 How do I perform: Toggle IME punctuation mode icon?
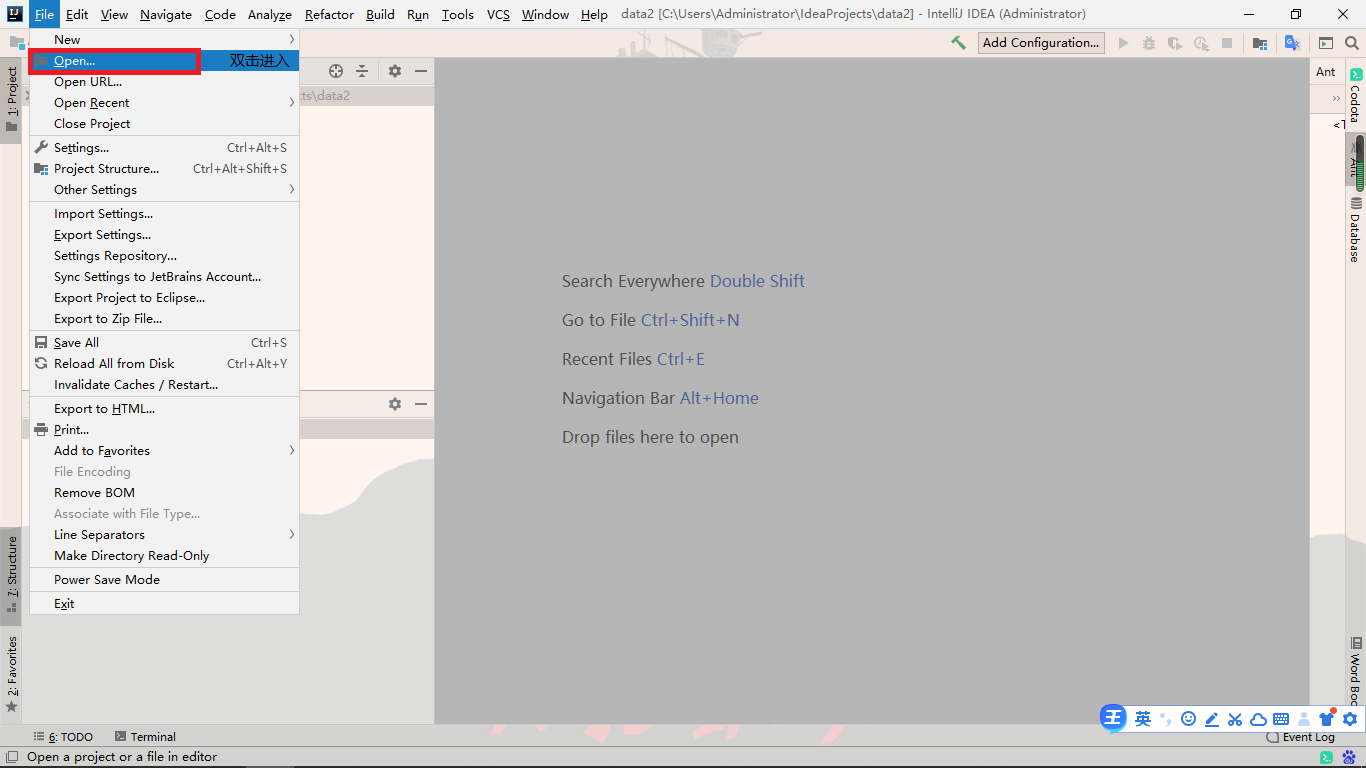coord(1166,719)
